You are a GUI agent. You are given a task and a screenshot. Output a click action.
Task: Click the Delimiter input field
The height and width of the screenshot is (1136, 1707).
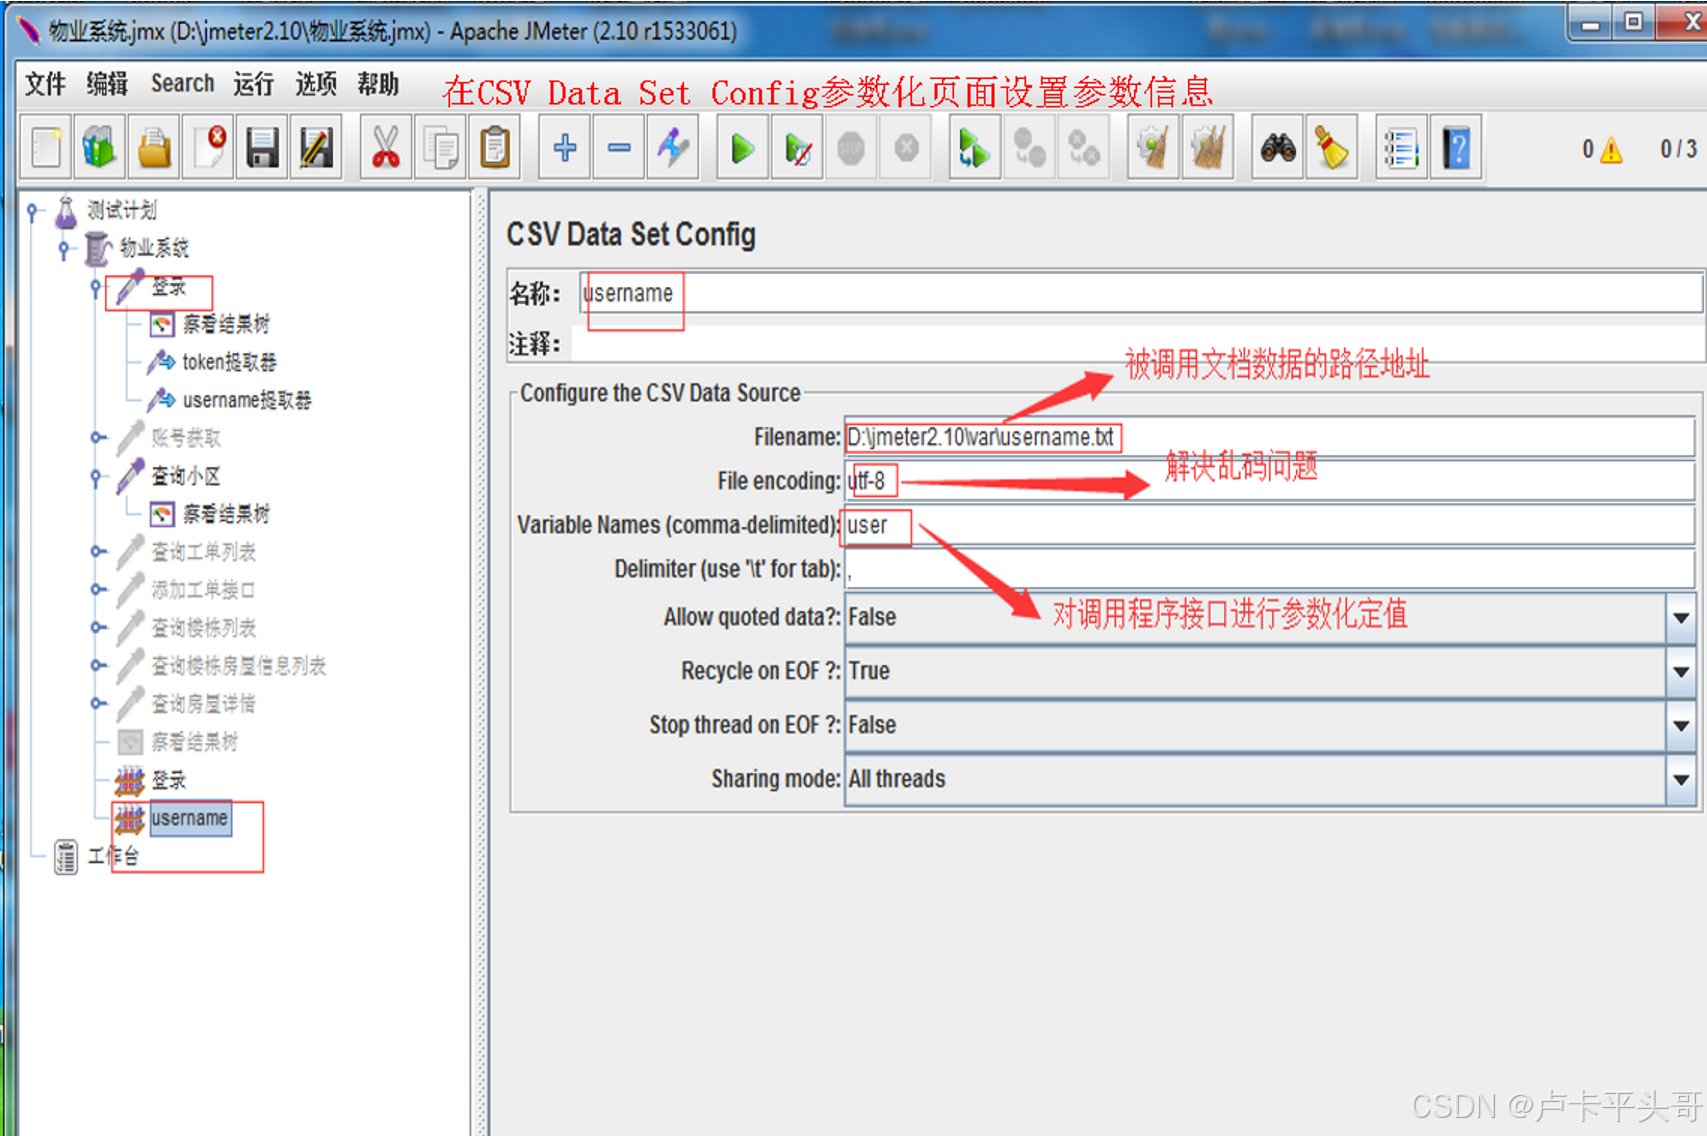(1269, 569)
